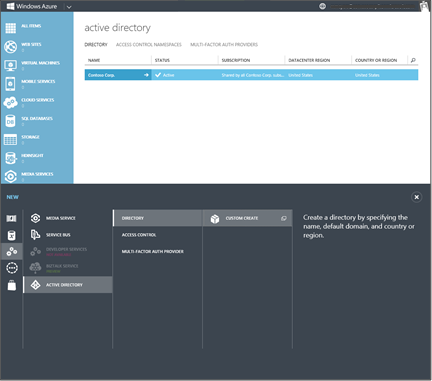
Task: Click the Service Bus icon
Action: coord(35,235)
